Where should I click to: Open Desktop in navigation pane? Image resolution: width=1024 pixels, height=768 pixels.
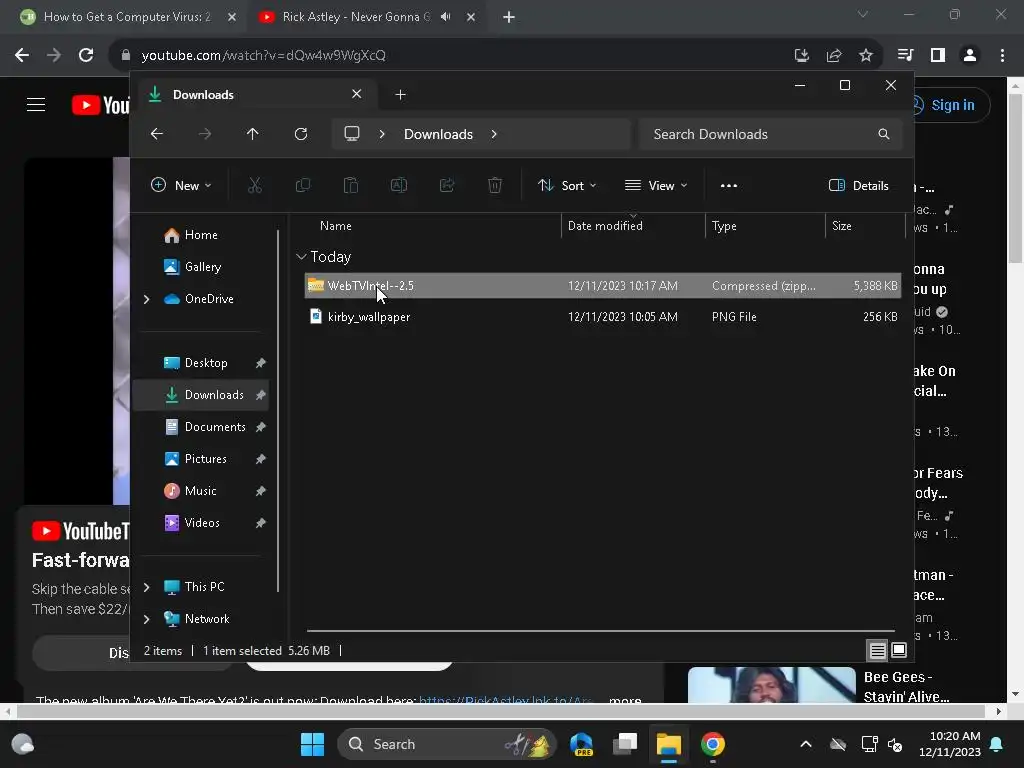click(206, 363)
